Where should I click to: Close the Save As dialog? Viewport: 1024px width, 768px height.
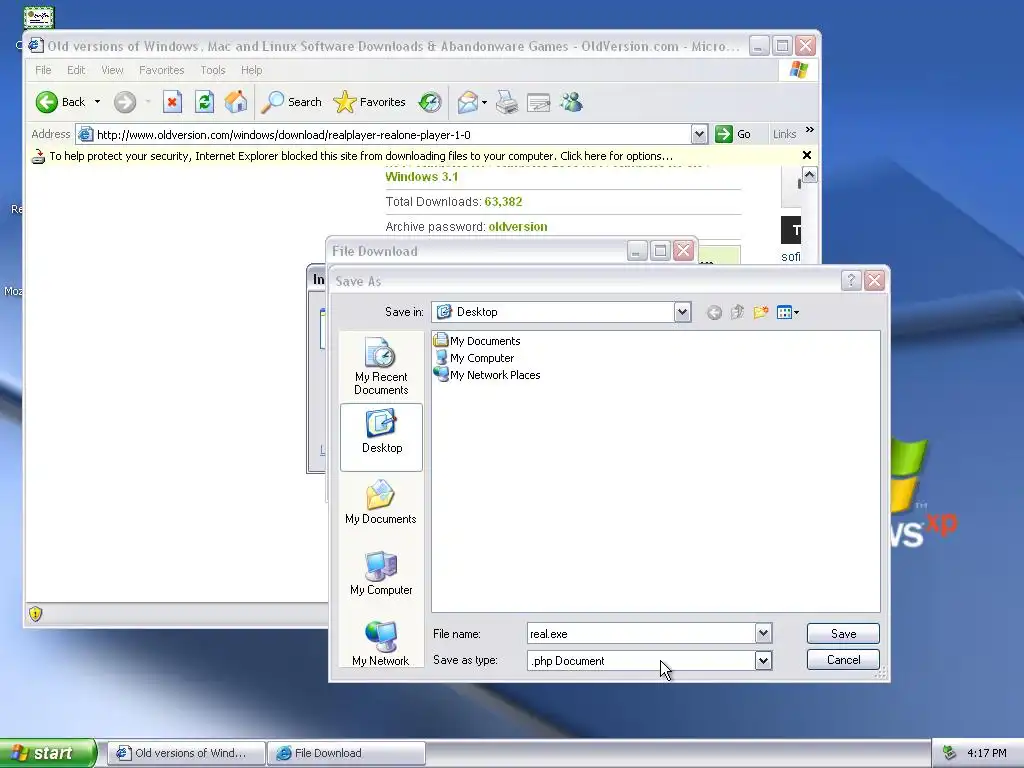[874, 281]
